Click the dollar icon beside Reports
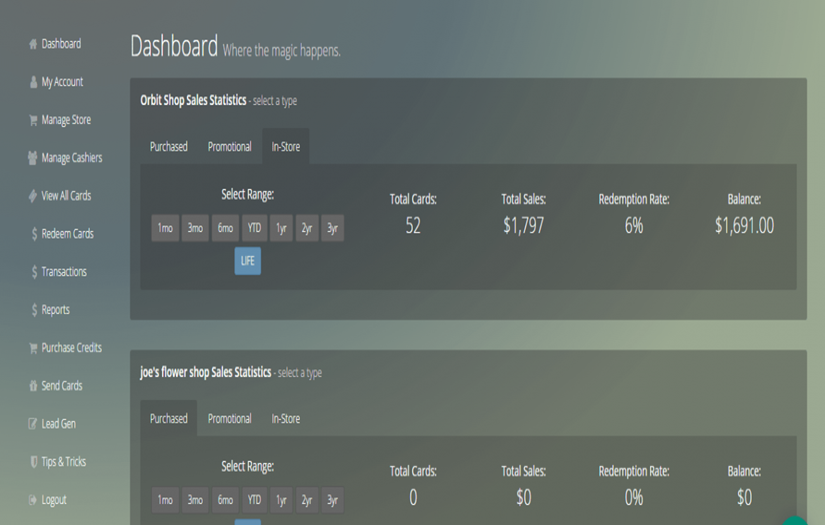This screenshot has width=825, height=525. coord(34,310)
